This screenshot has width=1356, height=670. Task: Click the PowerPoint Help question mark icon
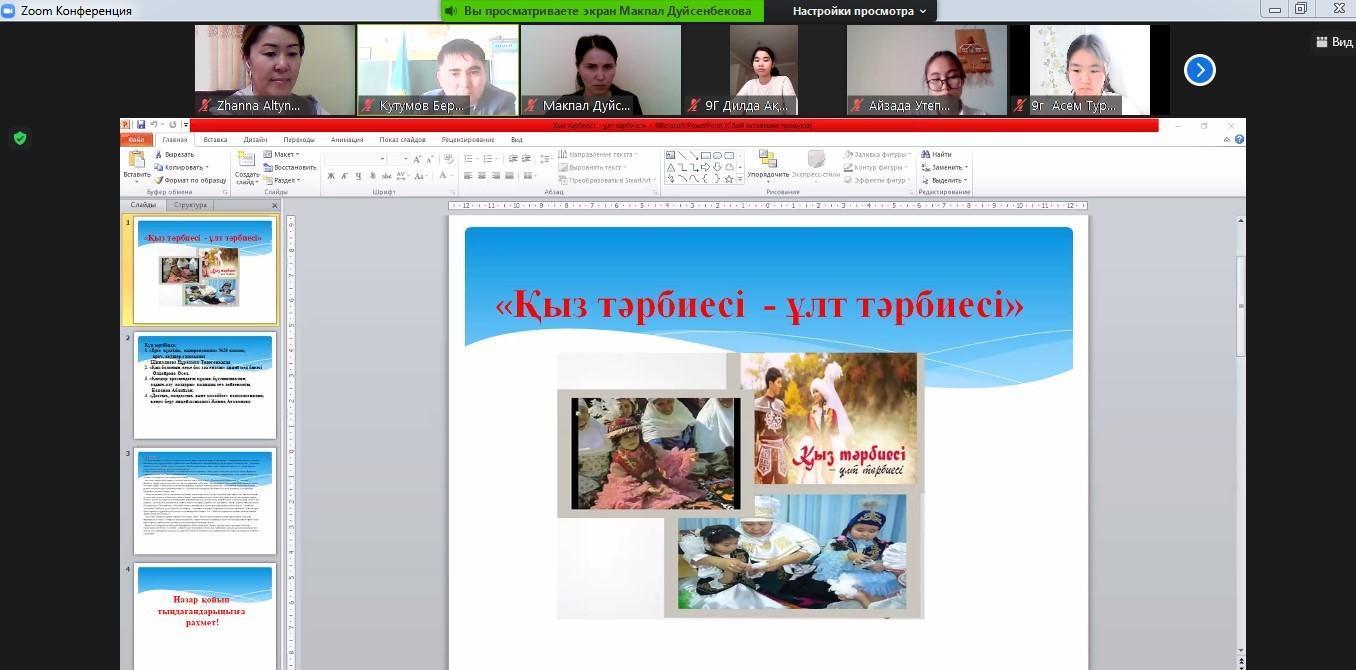(x=1240, y=140)
